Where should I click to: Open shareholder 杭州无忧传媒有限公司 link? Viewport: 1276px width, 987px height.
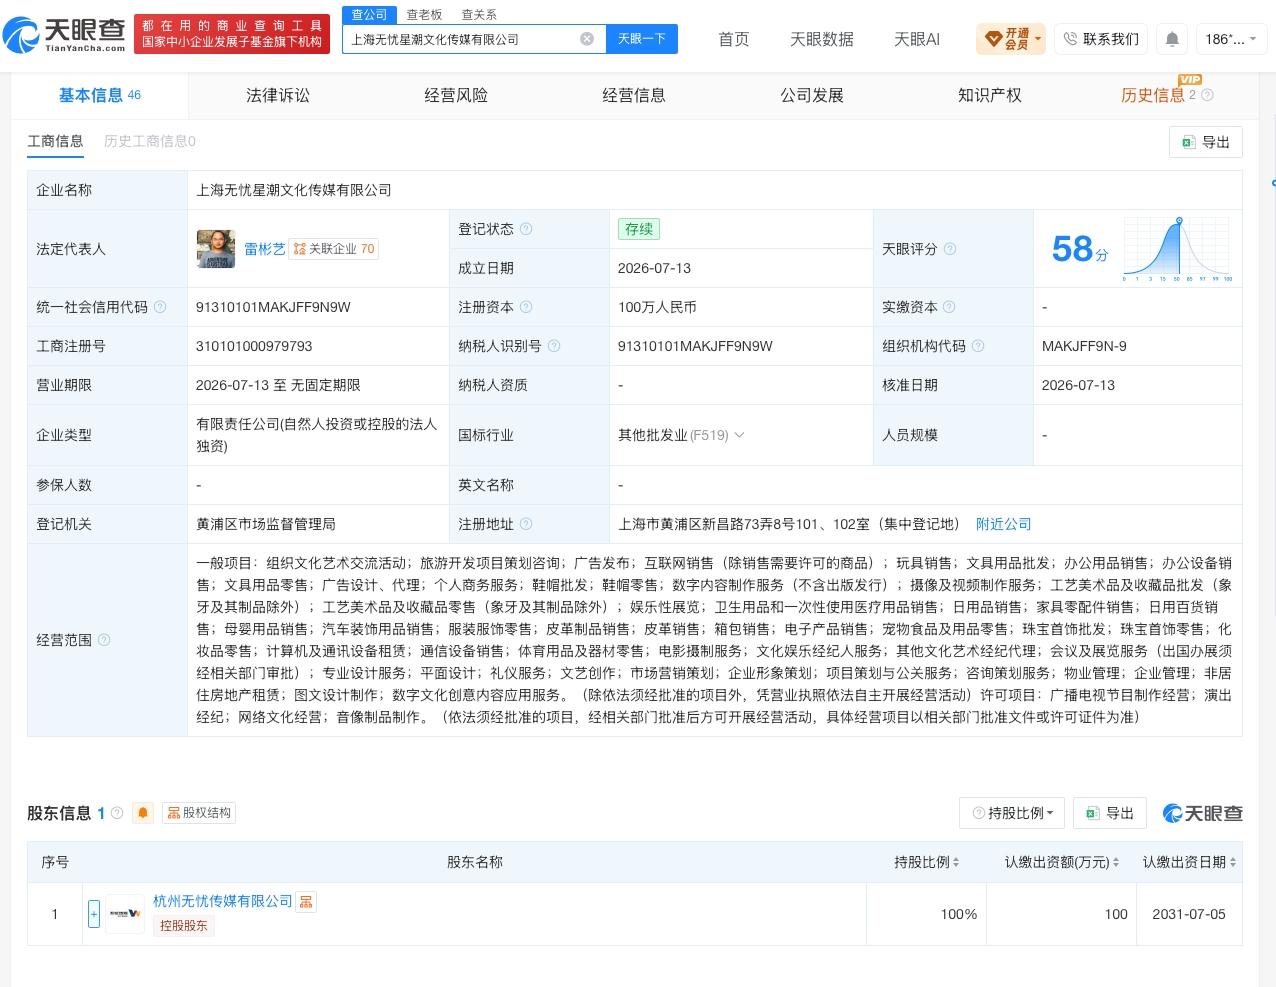(x=223, y=901)
